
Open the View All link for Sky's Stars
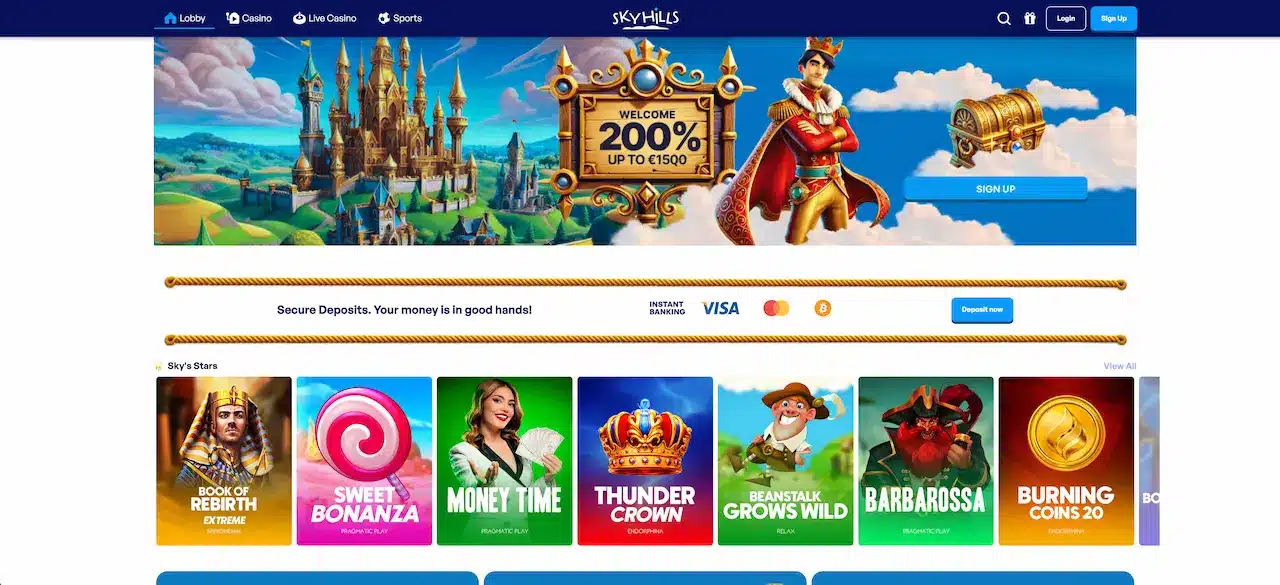tap(1119, 366)
